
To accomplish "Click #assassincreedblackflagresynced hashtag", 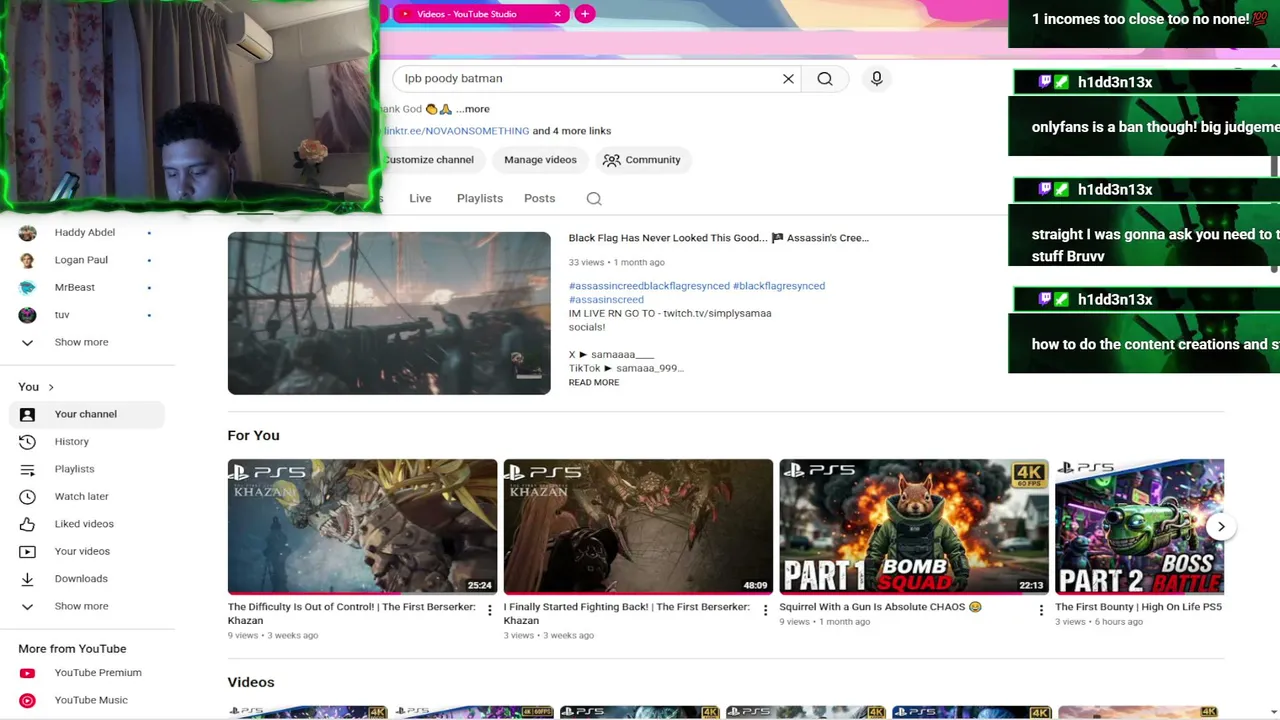I will tap(649, 286).
